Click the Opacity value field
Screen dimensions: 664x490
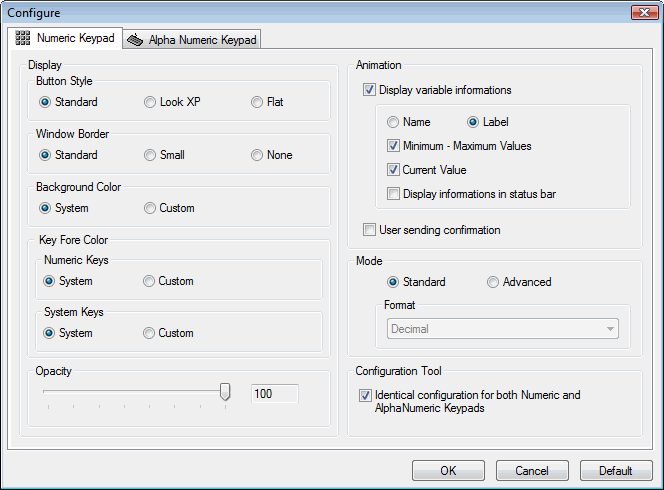click(x=273, y=394)
